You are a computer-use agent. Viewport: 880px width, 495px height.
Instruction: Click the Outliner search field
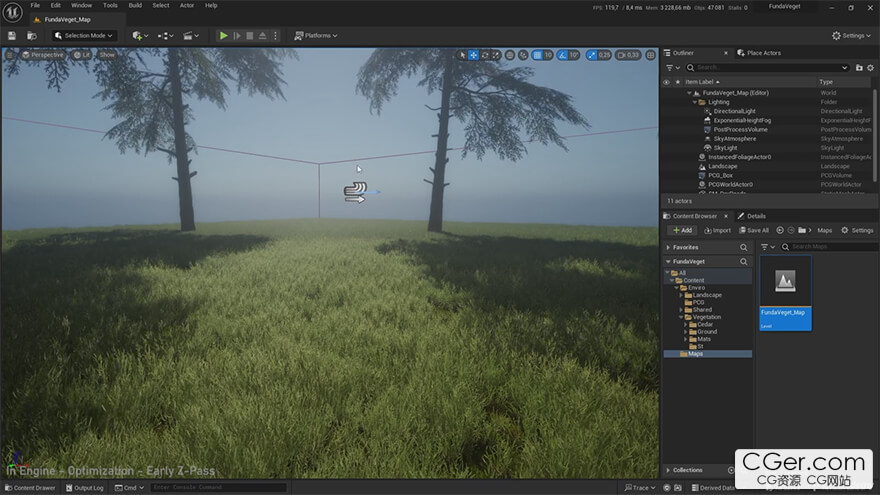767,67
